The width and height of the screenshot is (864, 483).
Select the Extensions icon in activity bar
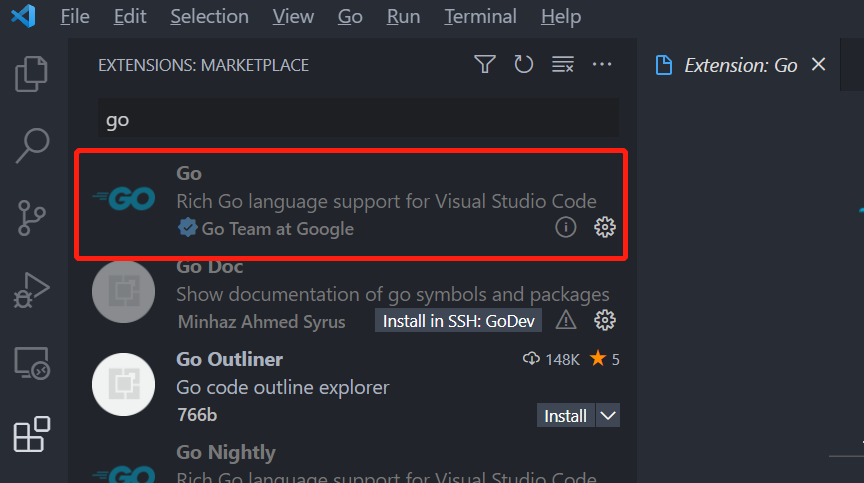(31, 435)
